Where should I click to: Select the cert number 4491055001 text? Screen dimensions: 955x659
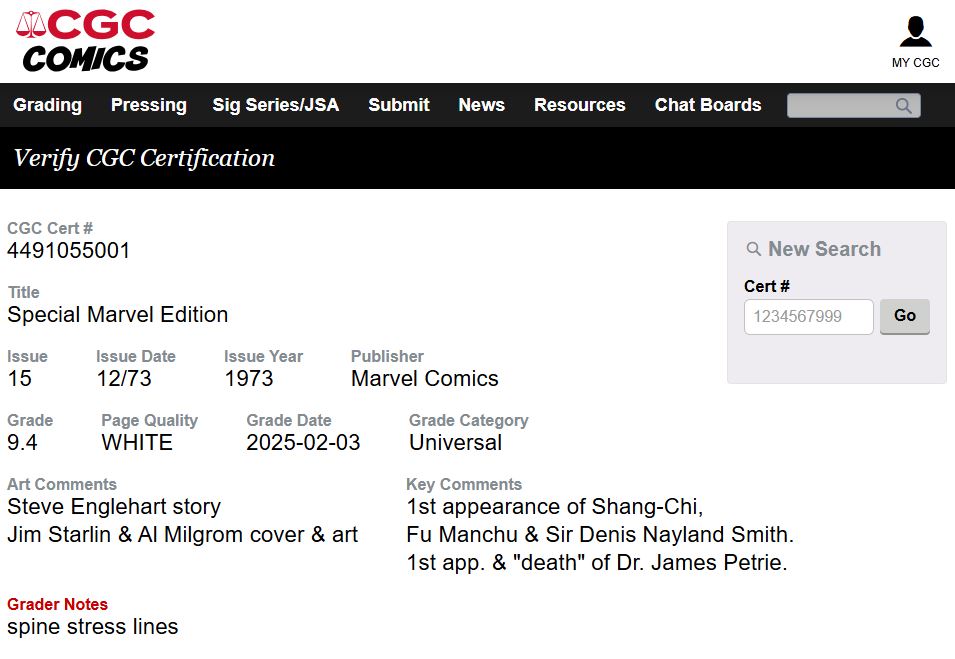(69, 250)
